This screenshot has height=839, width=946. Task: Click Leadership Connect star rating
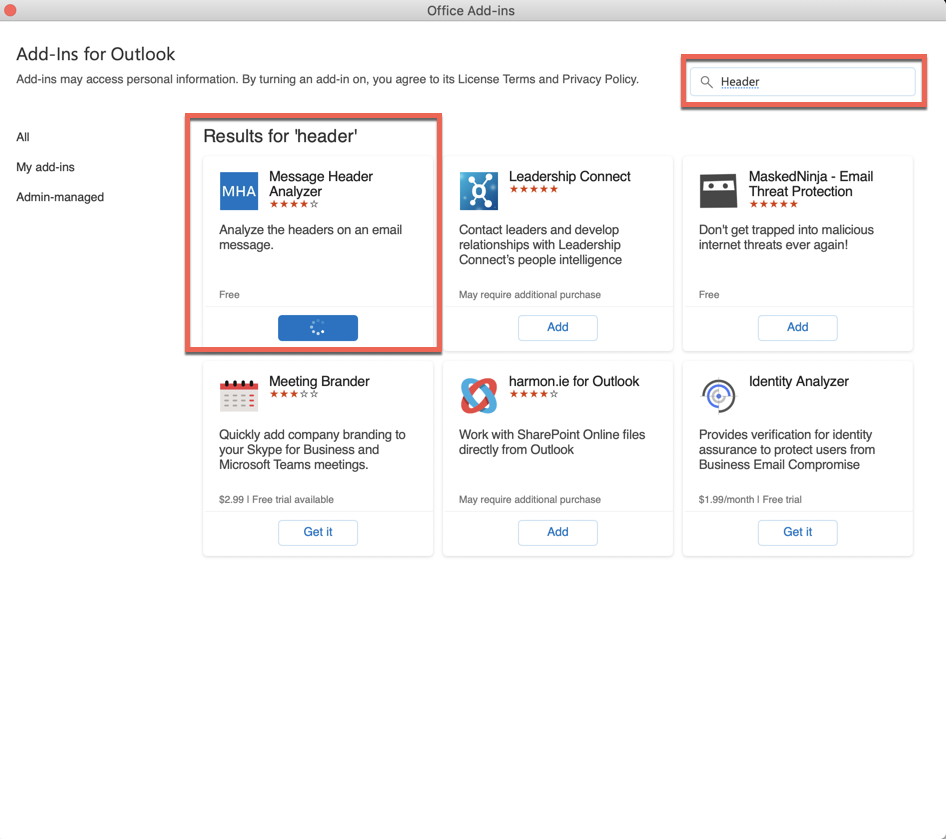533,189
